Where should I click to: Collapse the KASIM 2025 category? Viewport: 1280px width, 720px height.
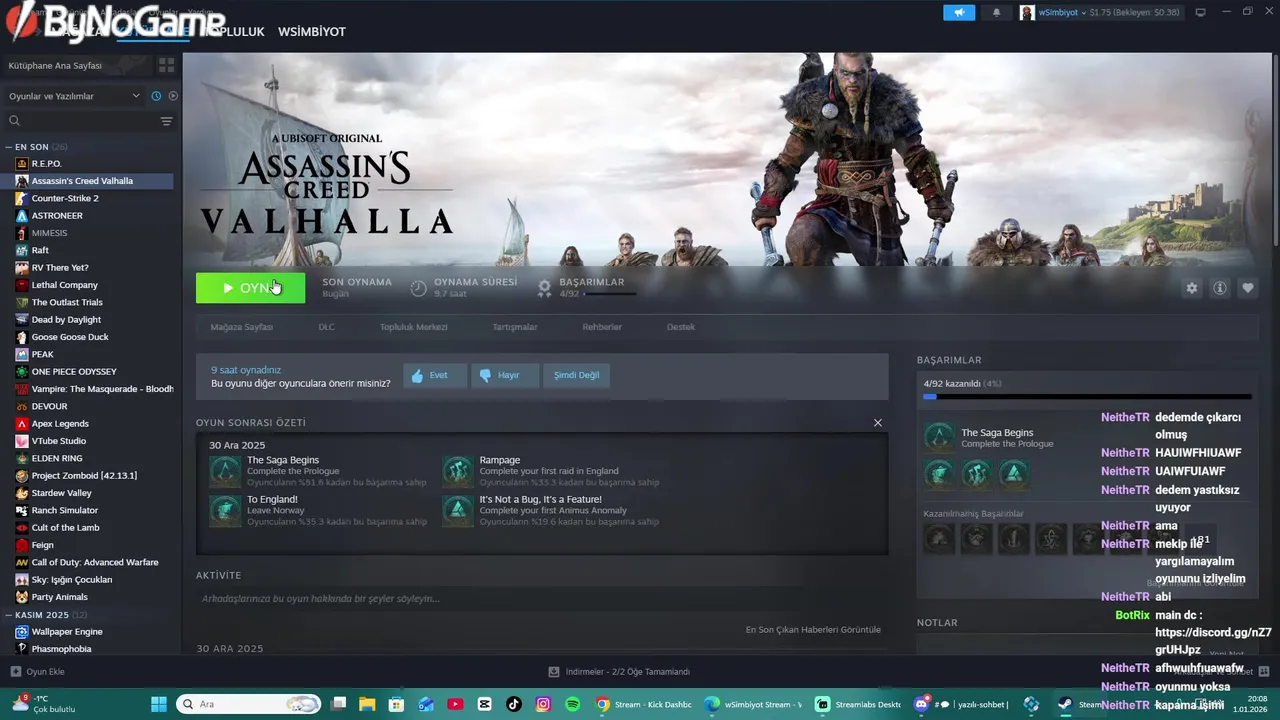point(9,615)
